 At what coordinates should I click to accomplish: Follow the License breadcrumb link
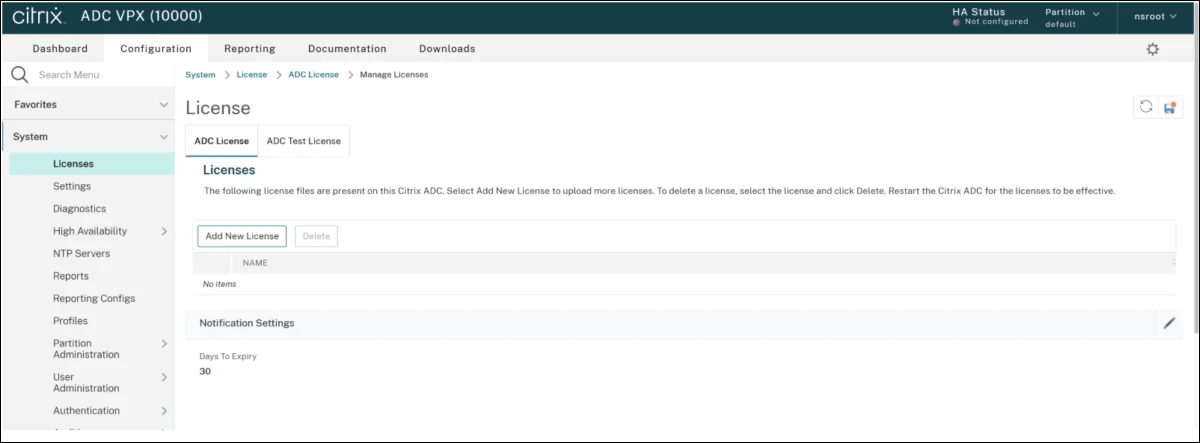pyautogui.click(x=252, y=75)
